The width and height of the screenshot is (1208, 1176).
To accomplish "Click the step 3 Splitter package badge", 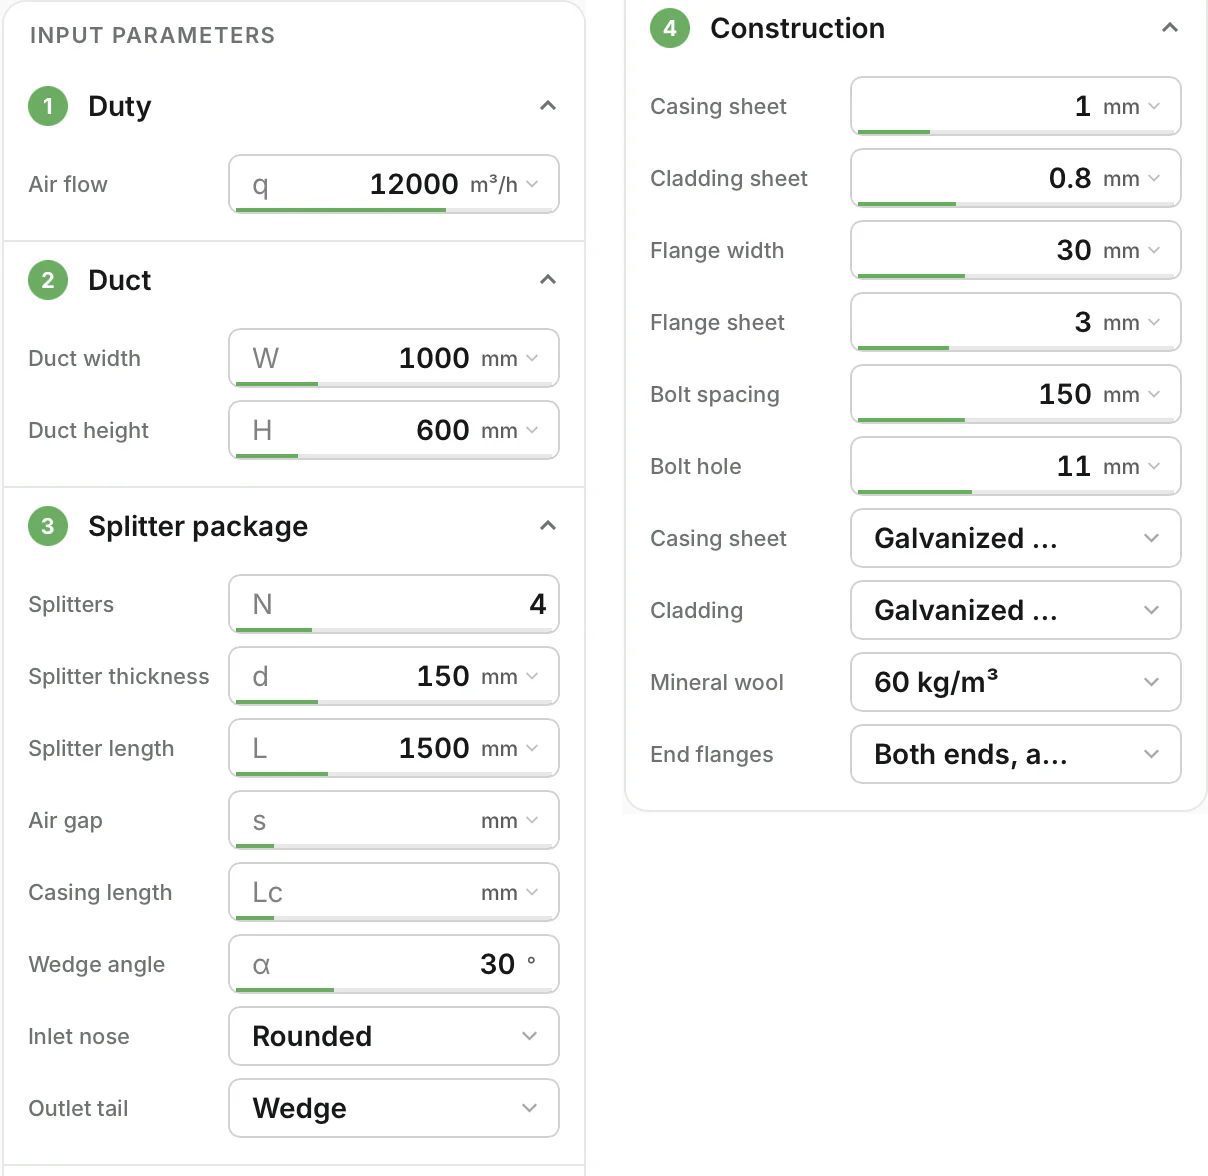I will [48, 526].
